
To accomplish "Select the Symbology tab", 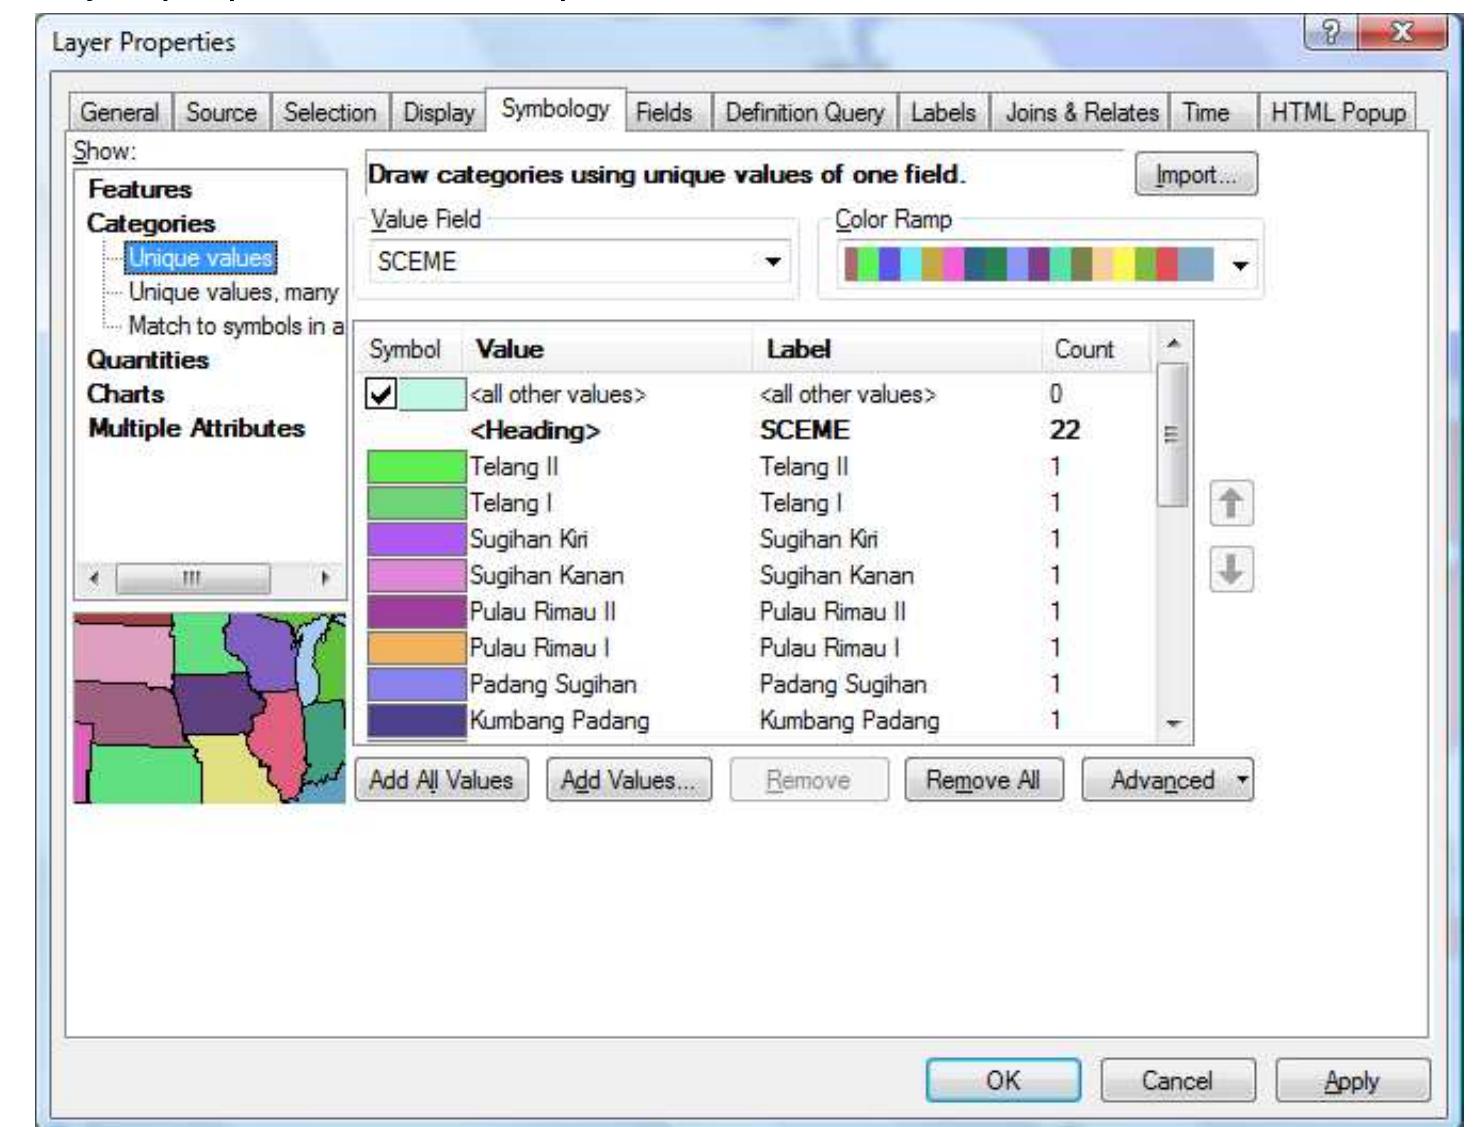I will tap(555, 109).
